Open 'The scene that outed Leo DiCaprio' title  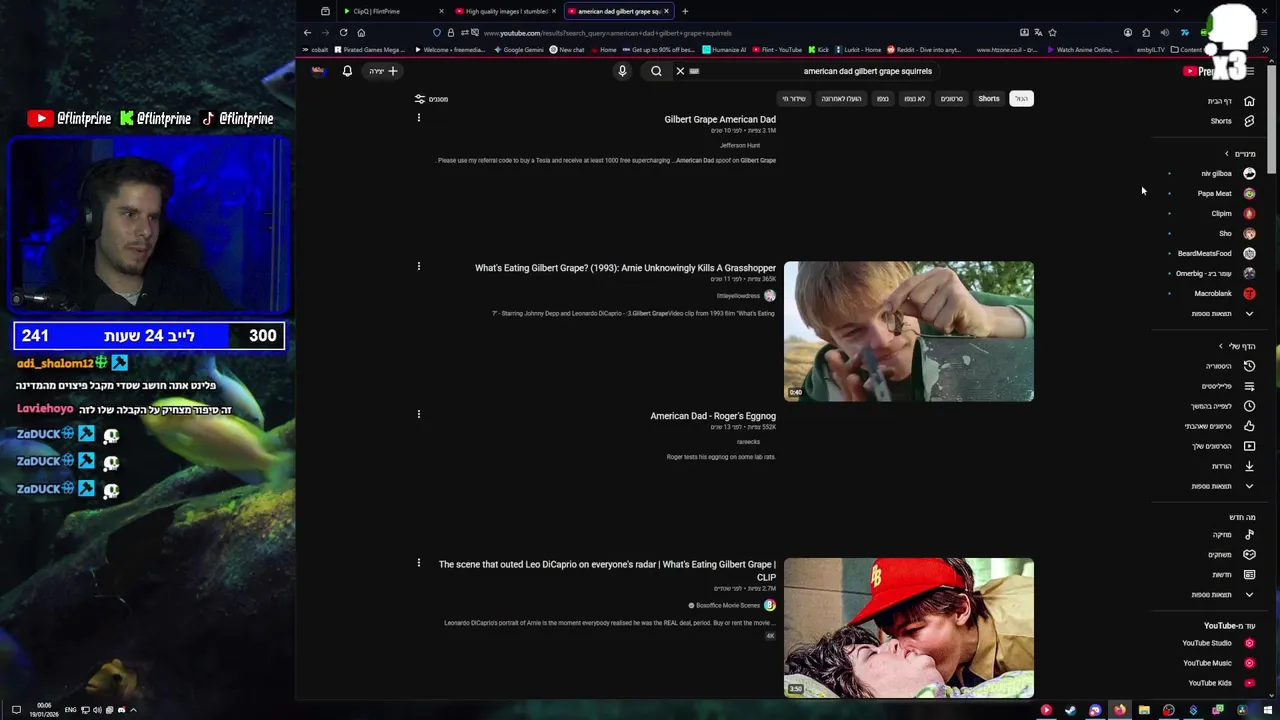(x=607, y=570)
